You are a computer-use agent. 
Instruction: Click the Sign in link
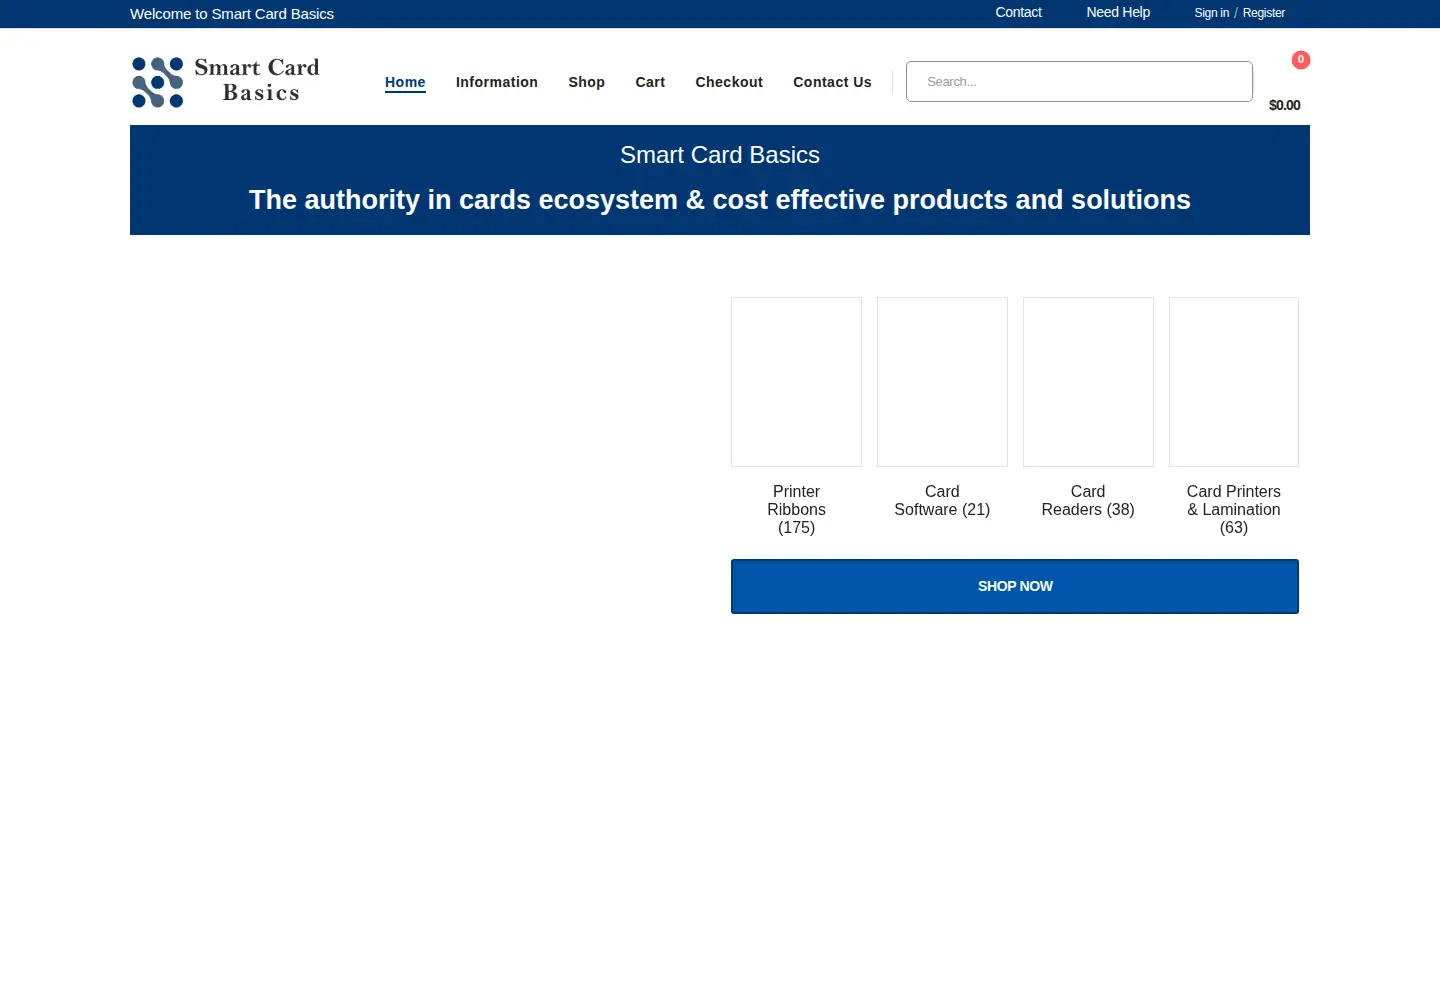(1212, 13)
